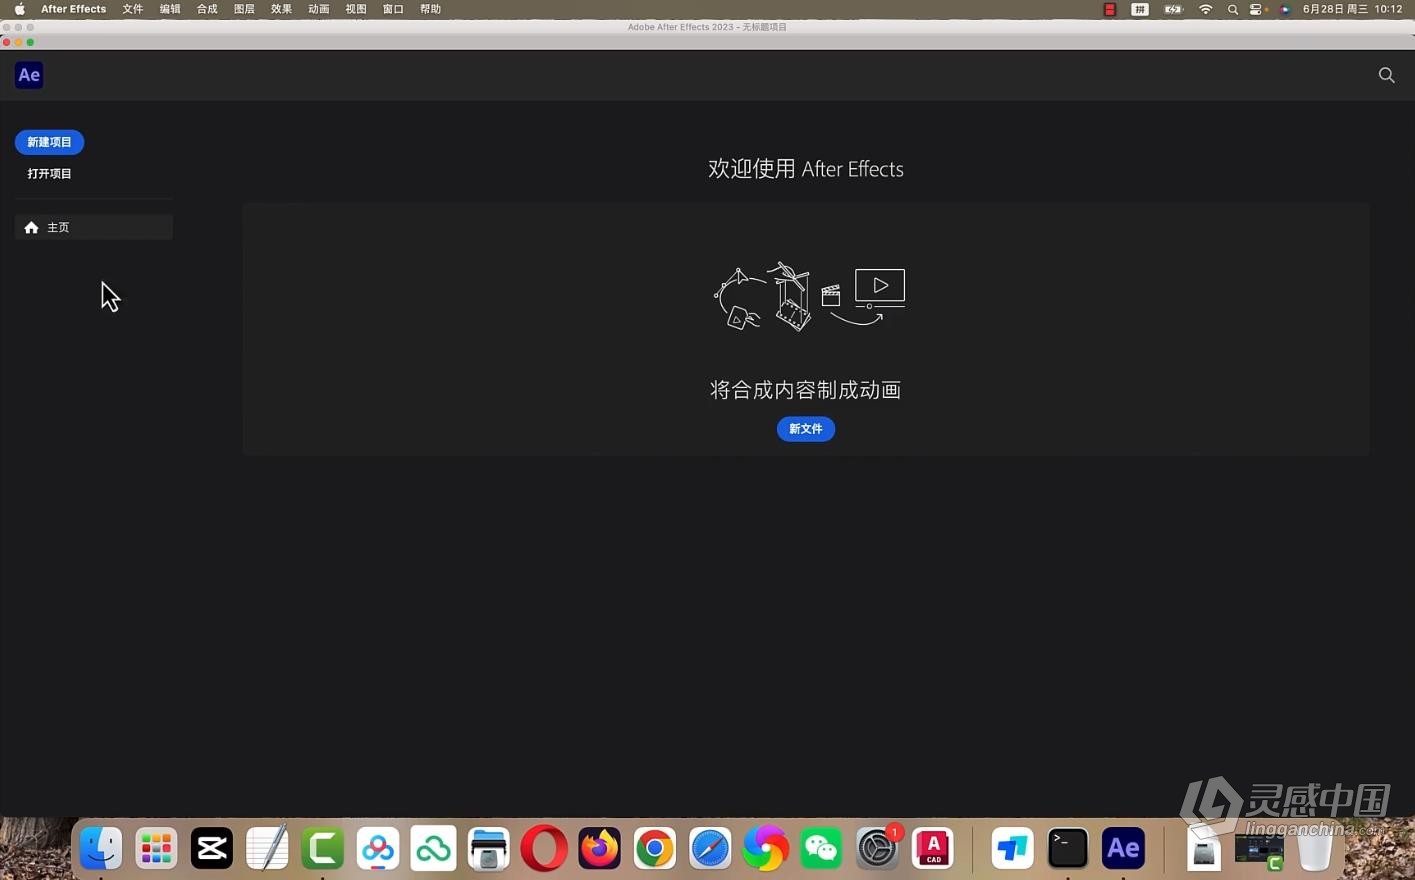Open the 窗口 menu

[x=393, y=9]
